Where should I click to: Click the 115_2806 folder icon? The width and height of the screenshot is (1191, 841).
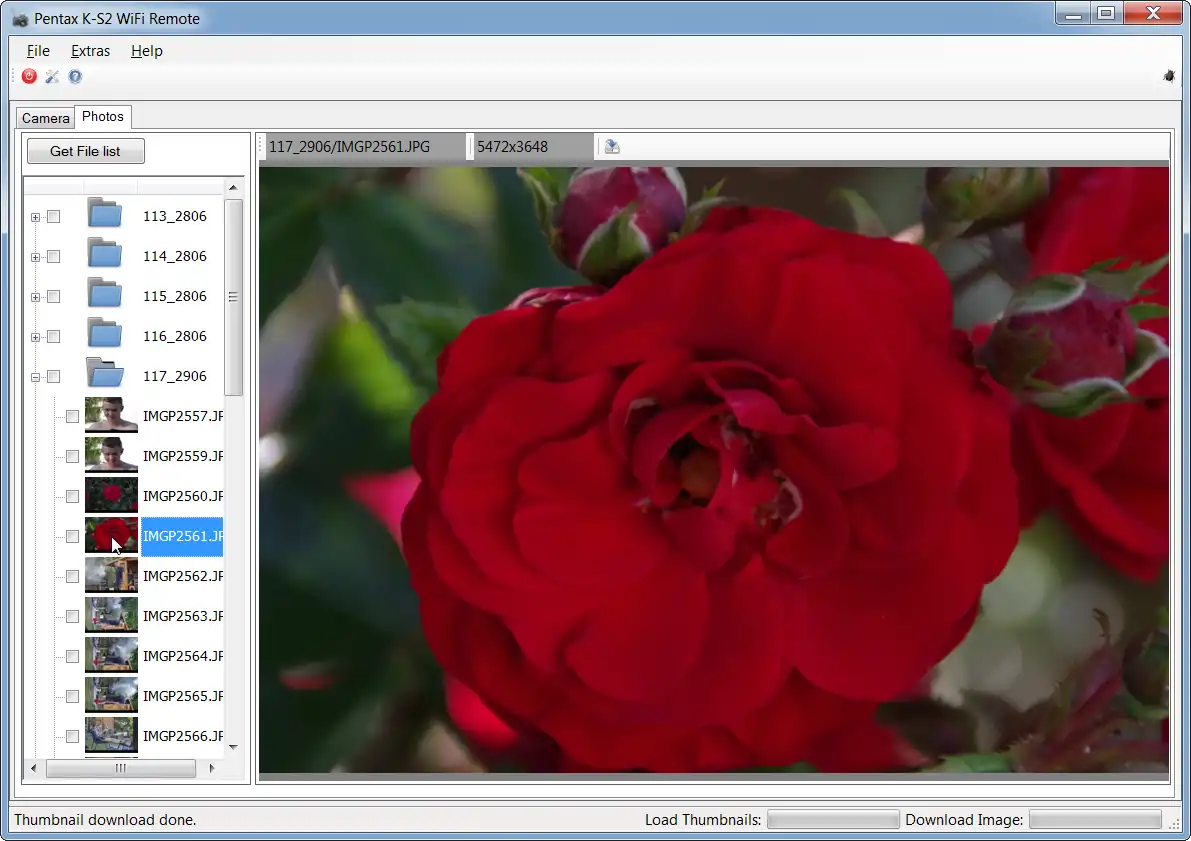coord(104,295)
